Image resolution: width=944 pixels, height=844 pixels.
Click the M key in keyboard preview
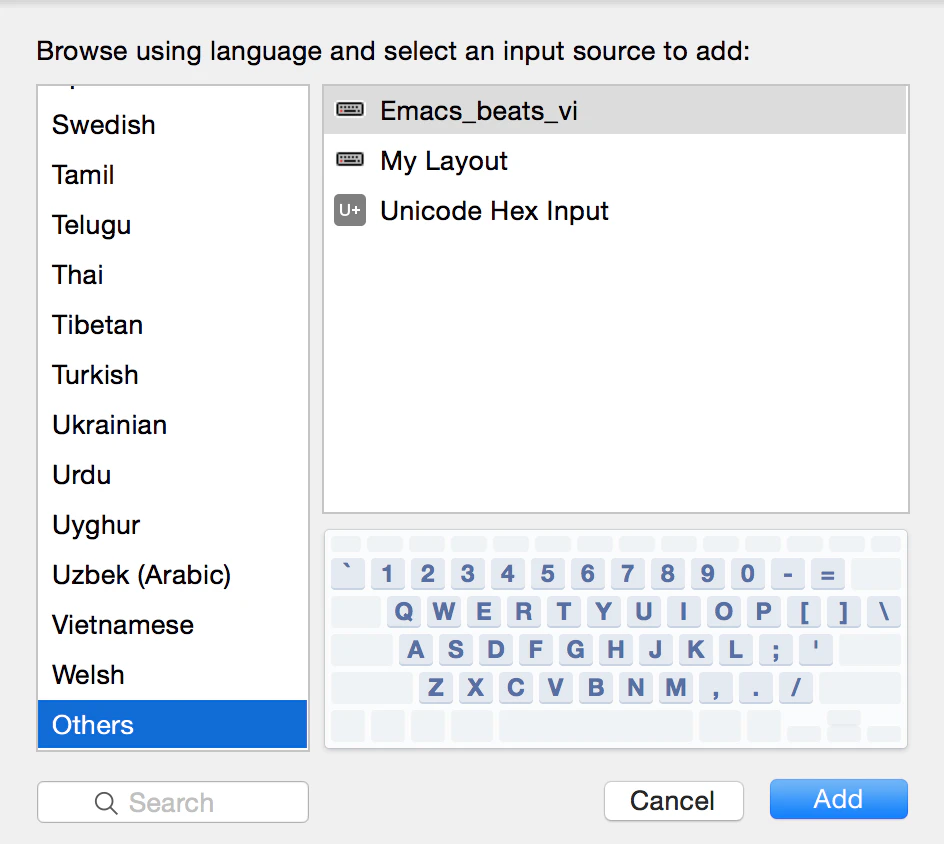(x=675, y=687)
